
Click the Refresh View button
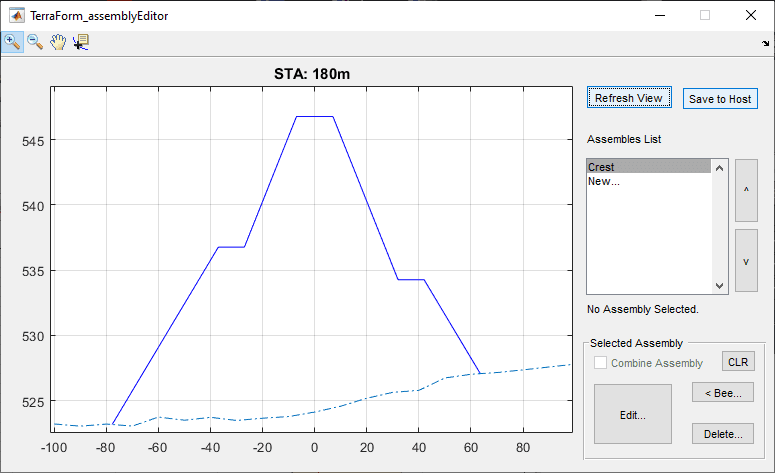point(628,98)
